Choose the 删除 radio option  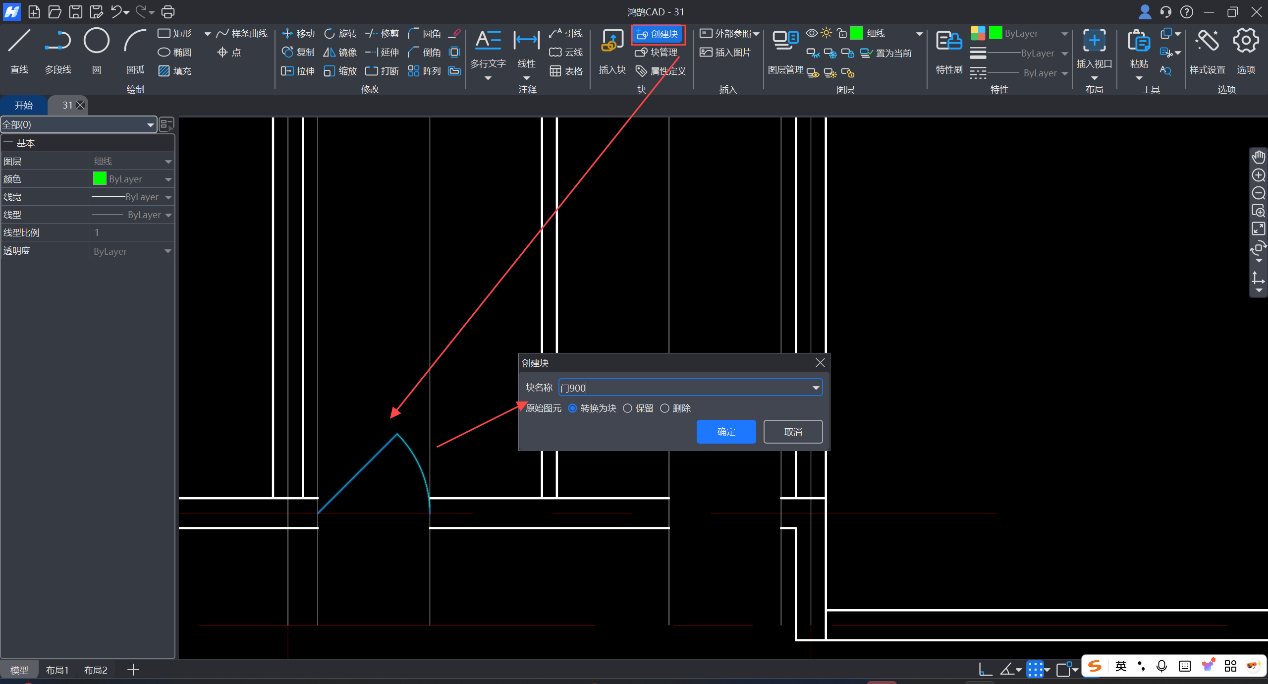tap(664, 408)
